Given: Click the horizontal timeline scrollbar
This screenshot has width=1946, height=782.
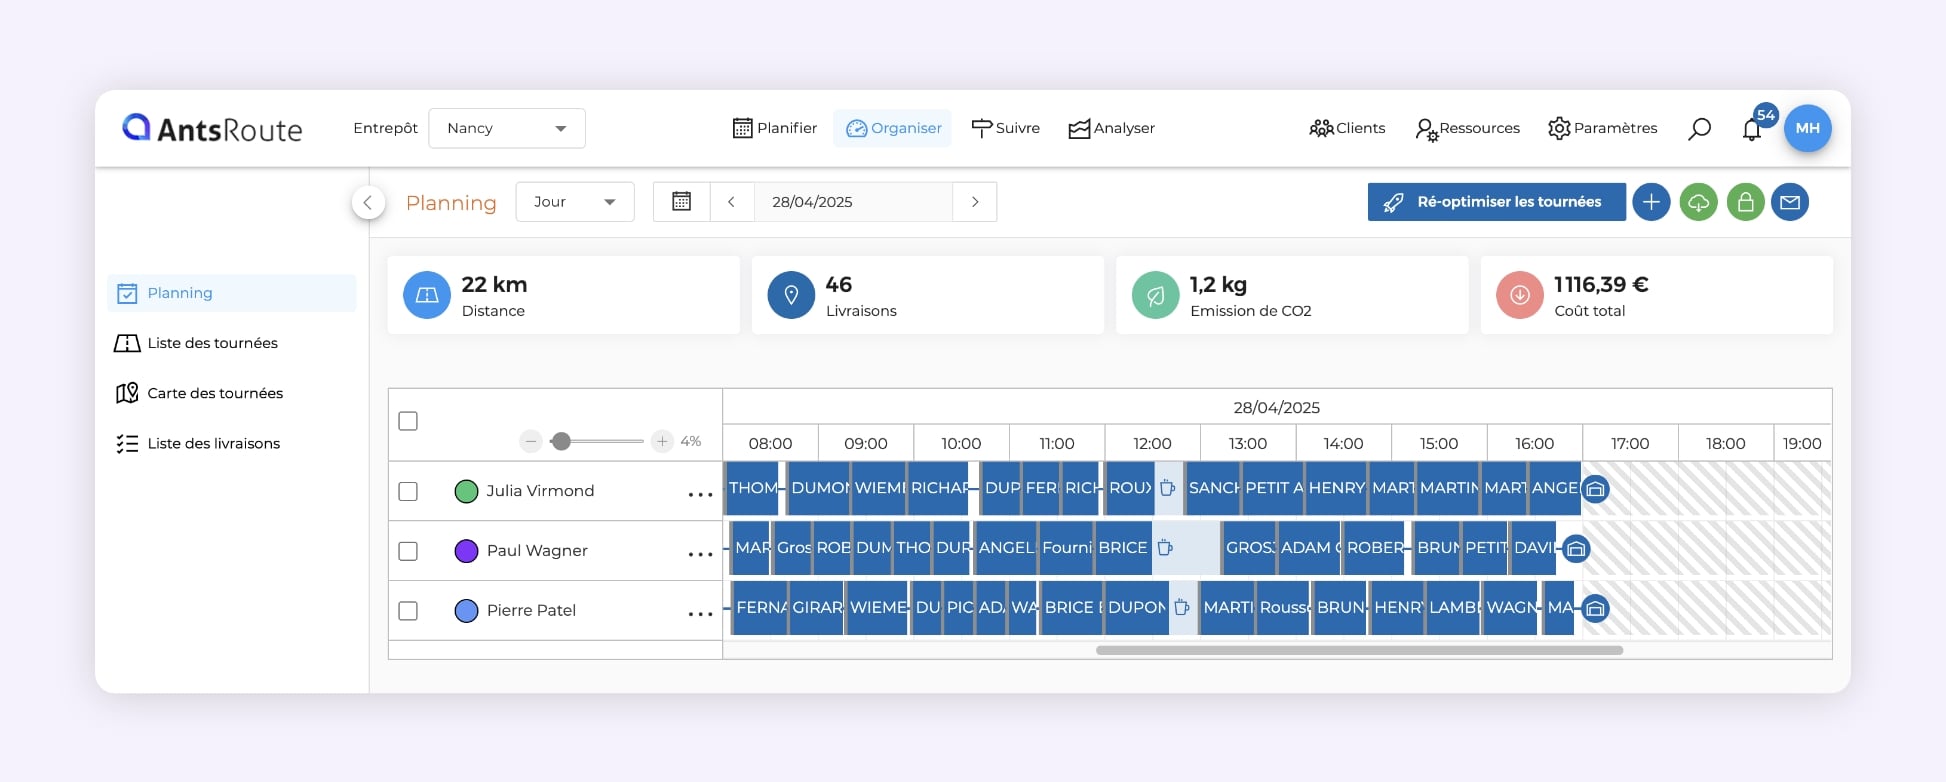Looking at the screenshot, I should click(x=1358, y=650).
